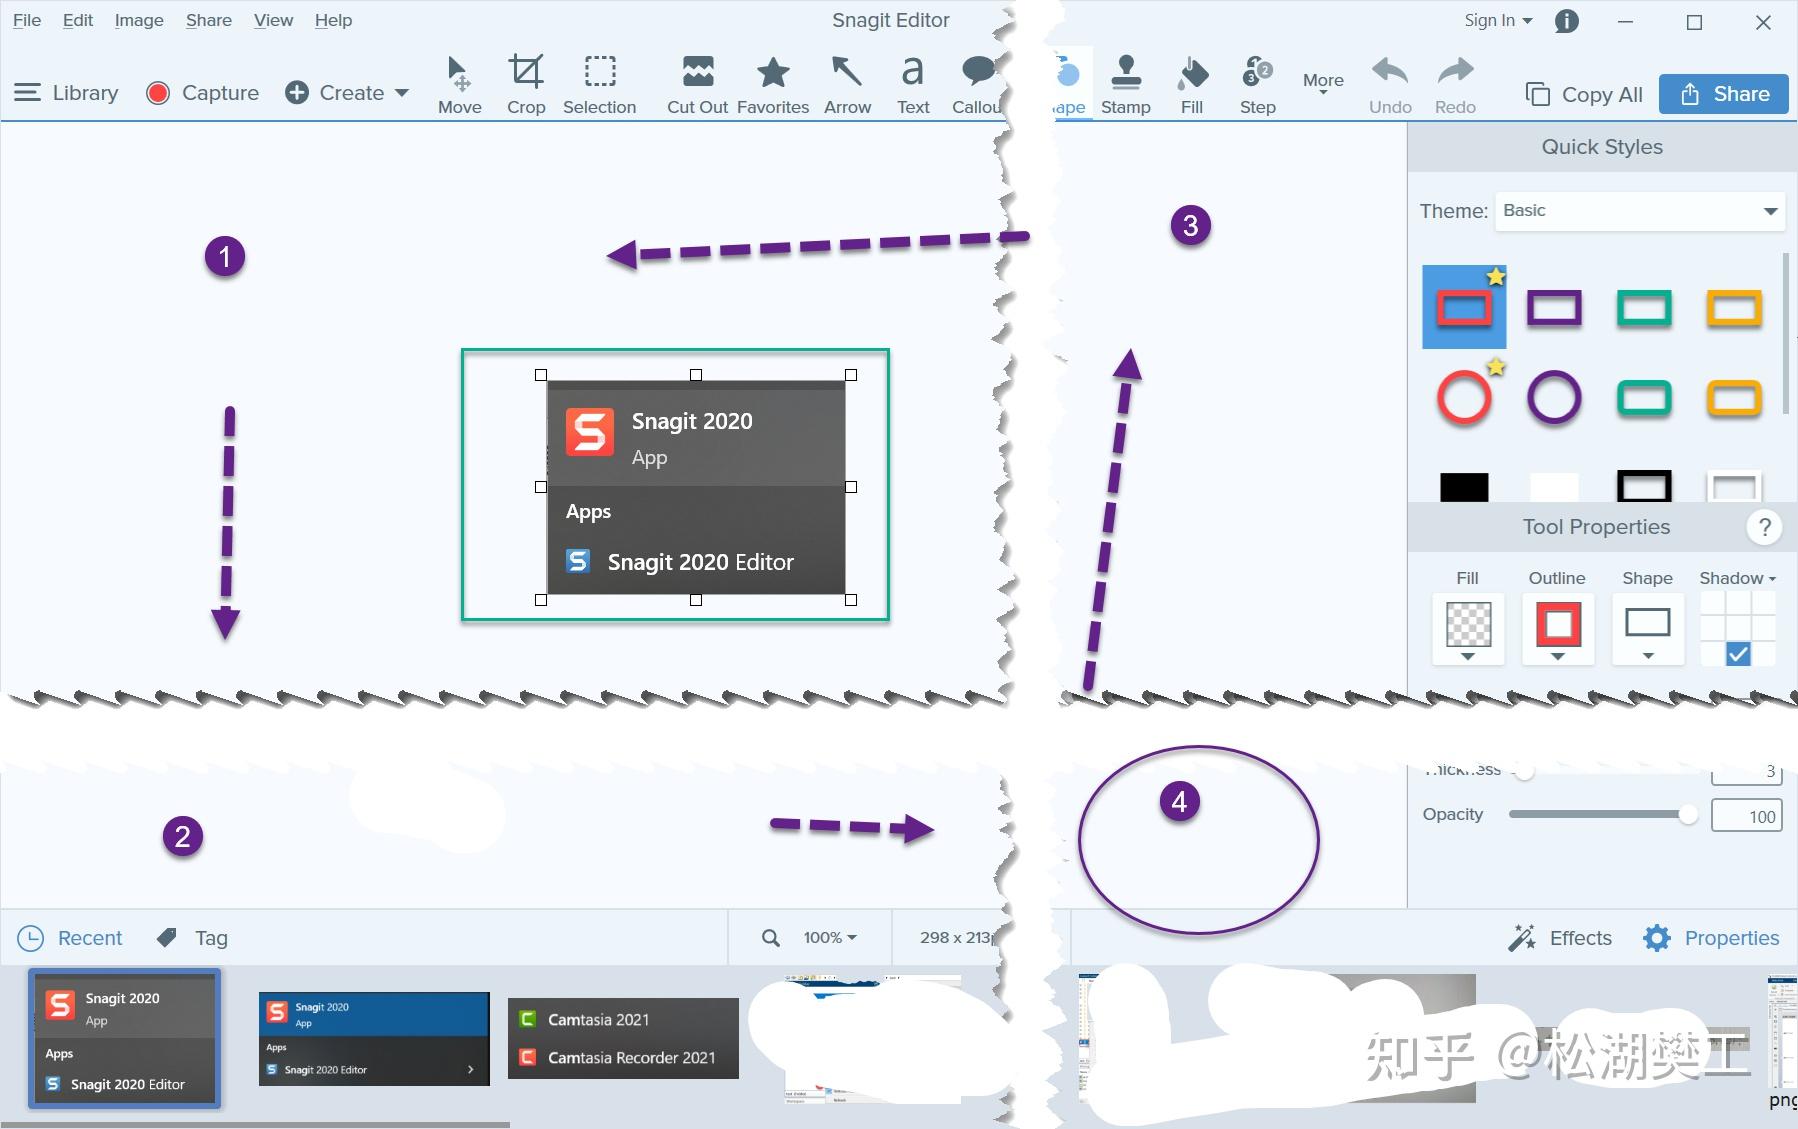This screenshot has height=1129, width=1798.
Task: Toggle the Tag view
Action: 192,938
